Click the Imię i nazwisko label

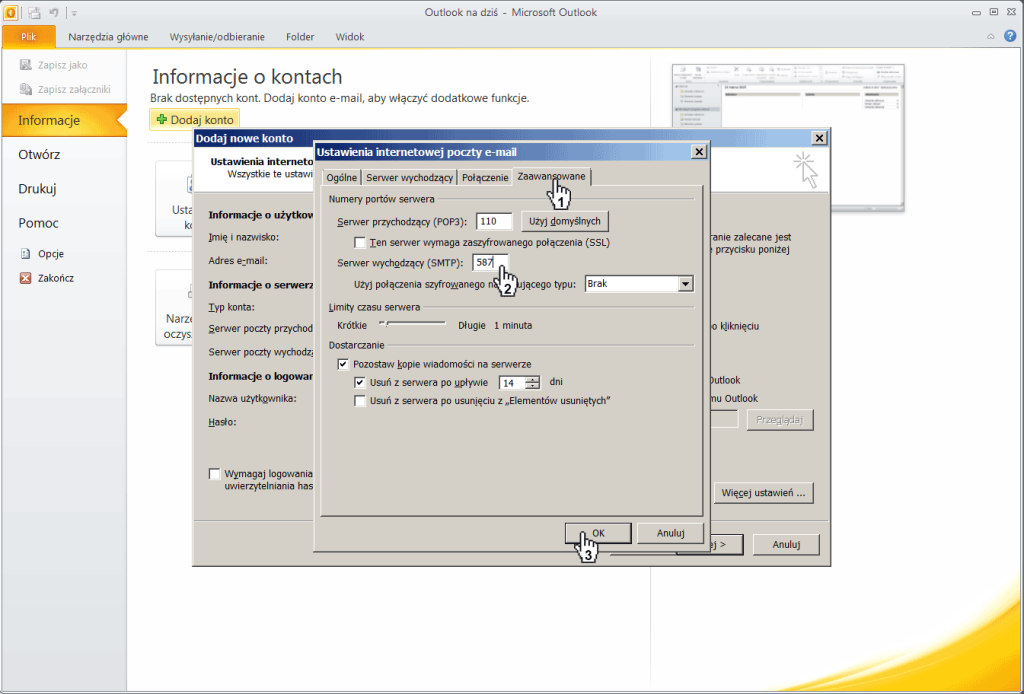244,237
